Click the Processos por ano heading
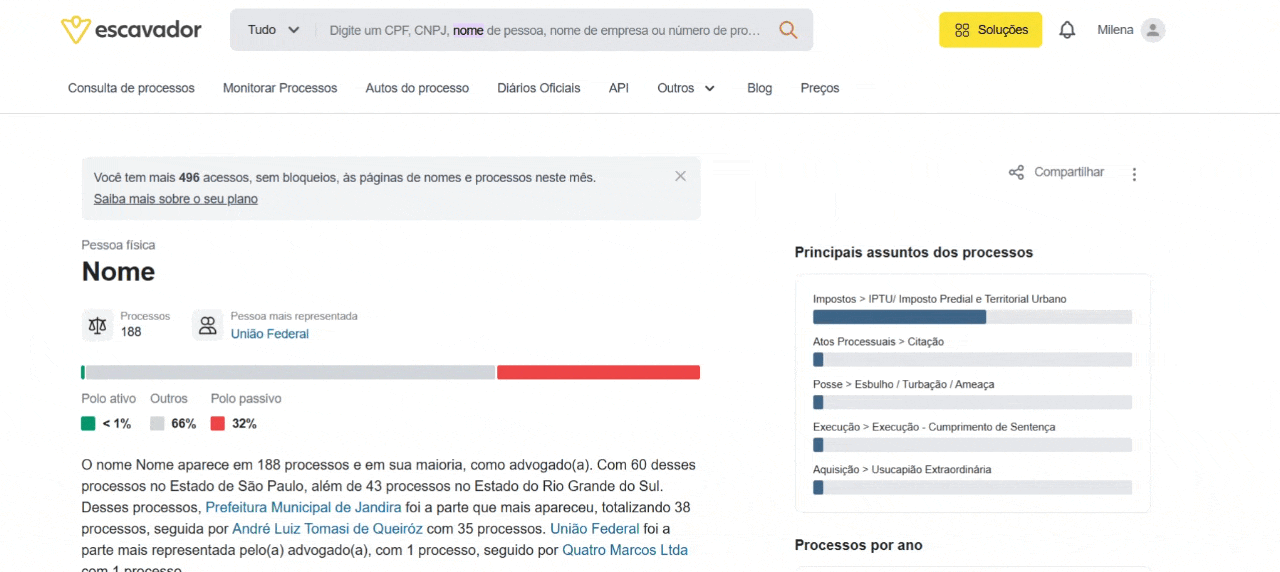The width and height of the screenshot is (1280, 572). point(859,545)
